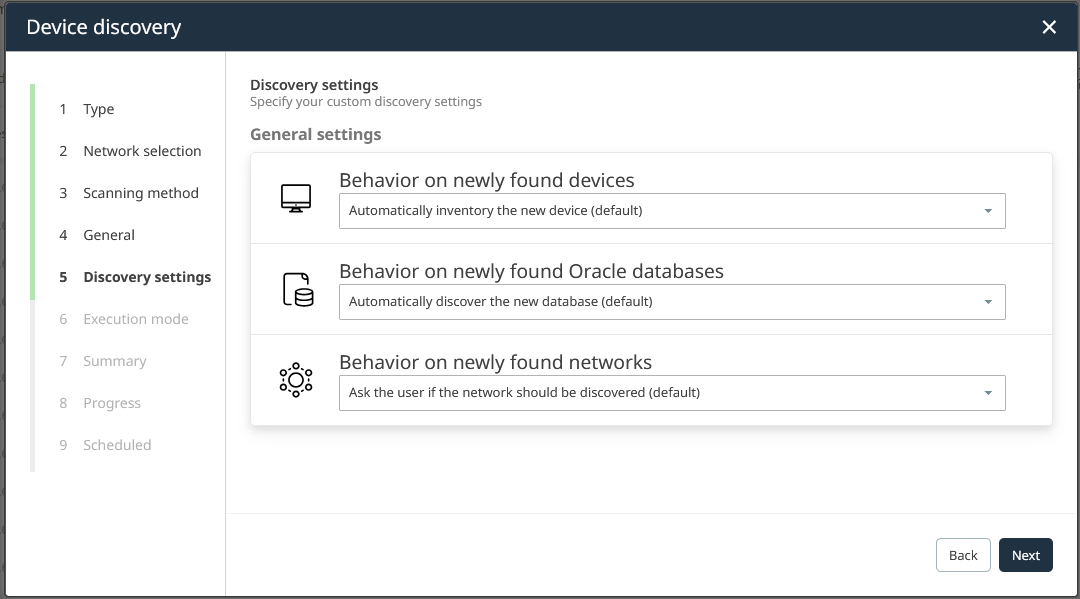This screenshot has width=1080, height=599.
Task: Click the monitor icon for newly found devices
Action: (x=296, y=198)
